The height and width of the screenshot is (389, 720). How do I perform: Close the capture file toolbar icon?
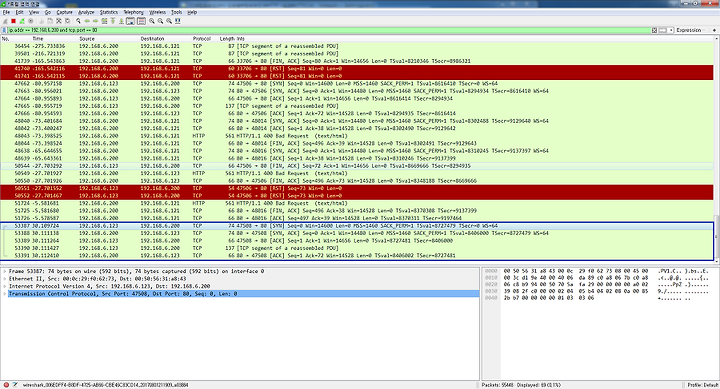coord(59,21)
